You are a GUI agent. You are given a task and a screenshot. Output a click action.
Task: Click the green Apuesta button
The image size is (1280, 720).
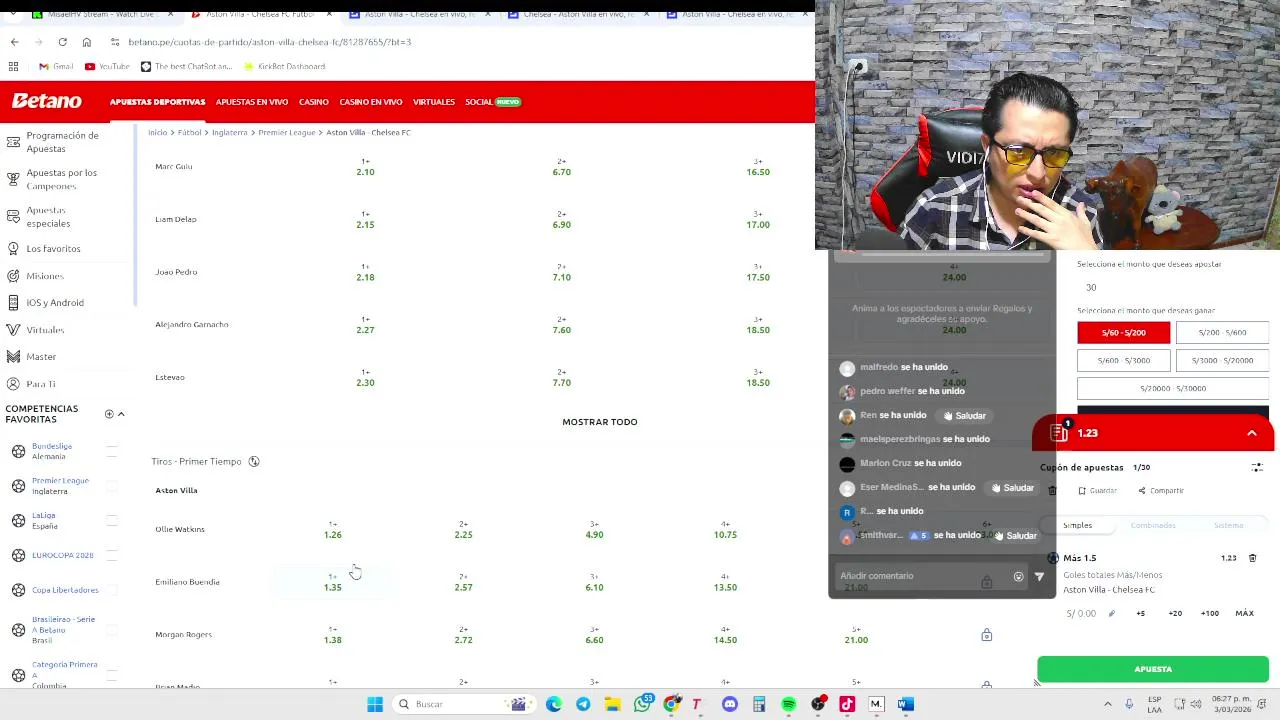click(1153, 669)
